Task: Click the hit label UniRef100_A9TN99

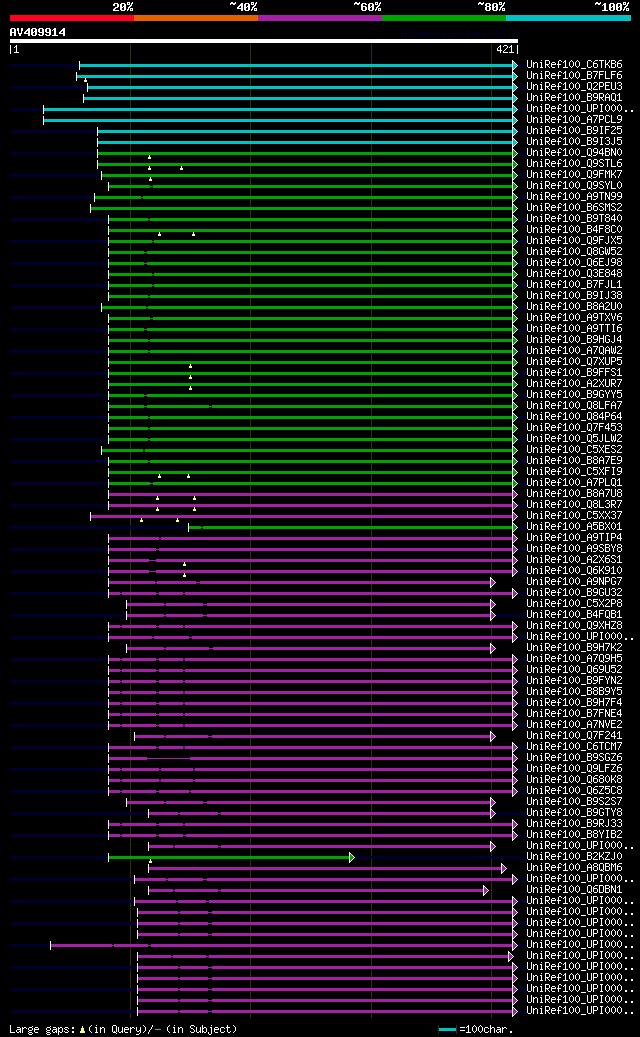Action: point(574,196)
